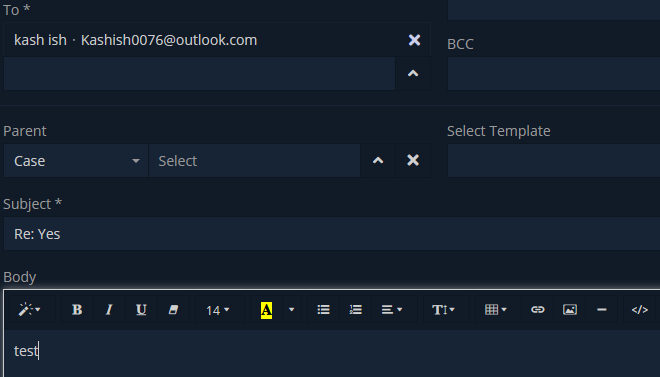Insert a hyperlink via link icon
This screenshot has height=377, width=660.
pos(538,310)
